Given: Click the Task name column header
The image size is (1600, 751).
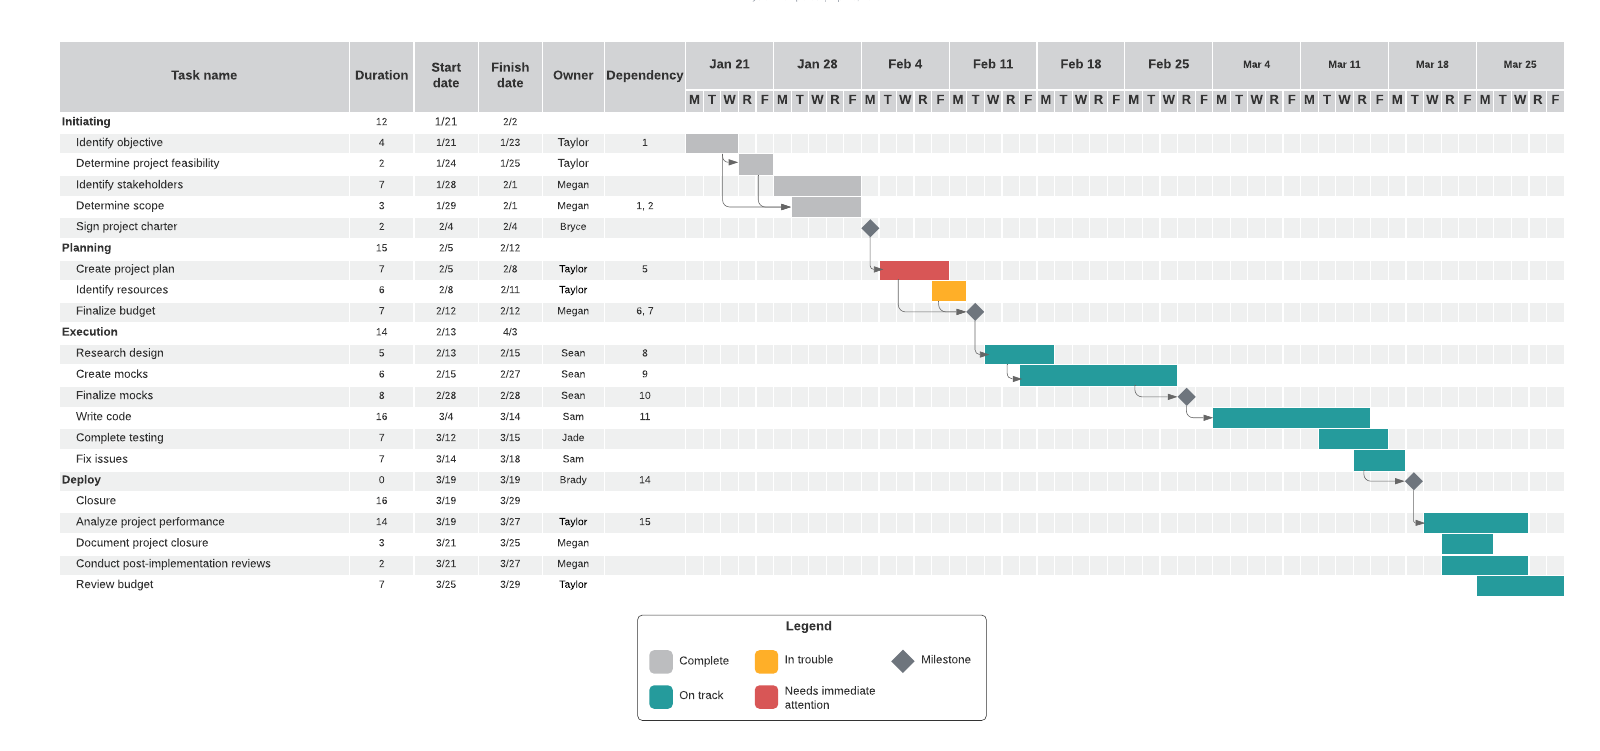Looking at the screenshot, I should 204,76.
